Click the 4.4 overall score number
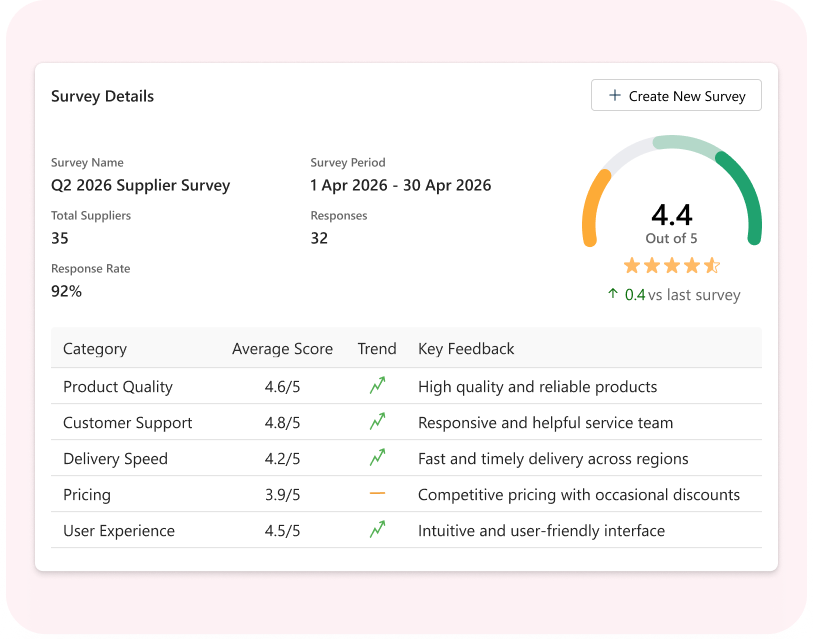Viewport: 813px width, 639px height. (671, 215)
